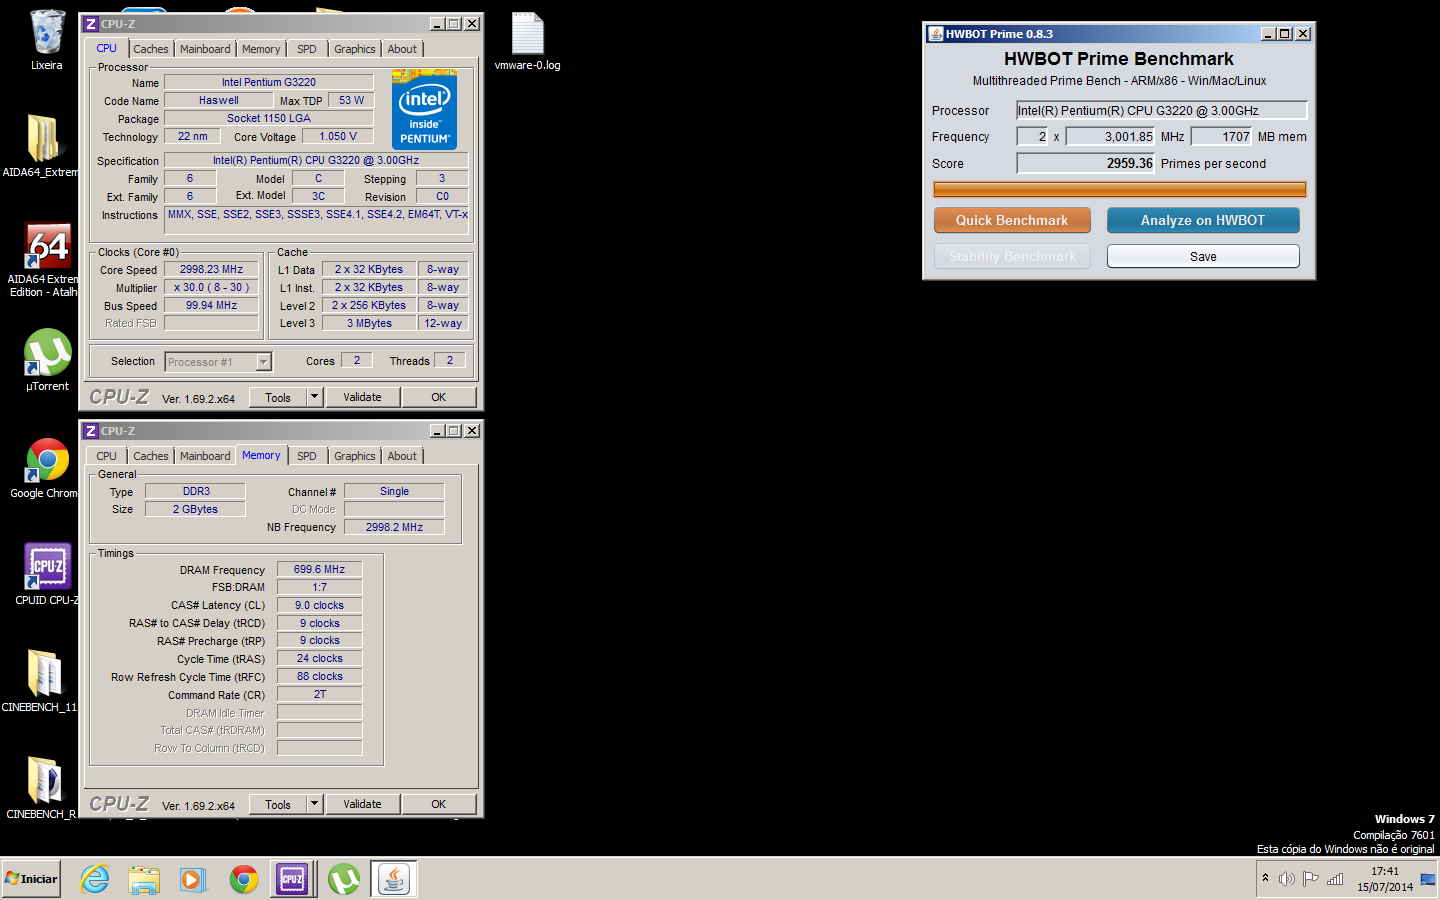1440x900 pixels.
Task: Click the volume speaker tray icon
Action: tap(1287, 879)
